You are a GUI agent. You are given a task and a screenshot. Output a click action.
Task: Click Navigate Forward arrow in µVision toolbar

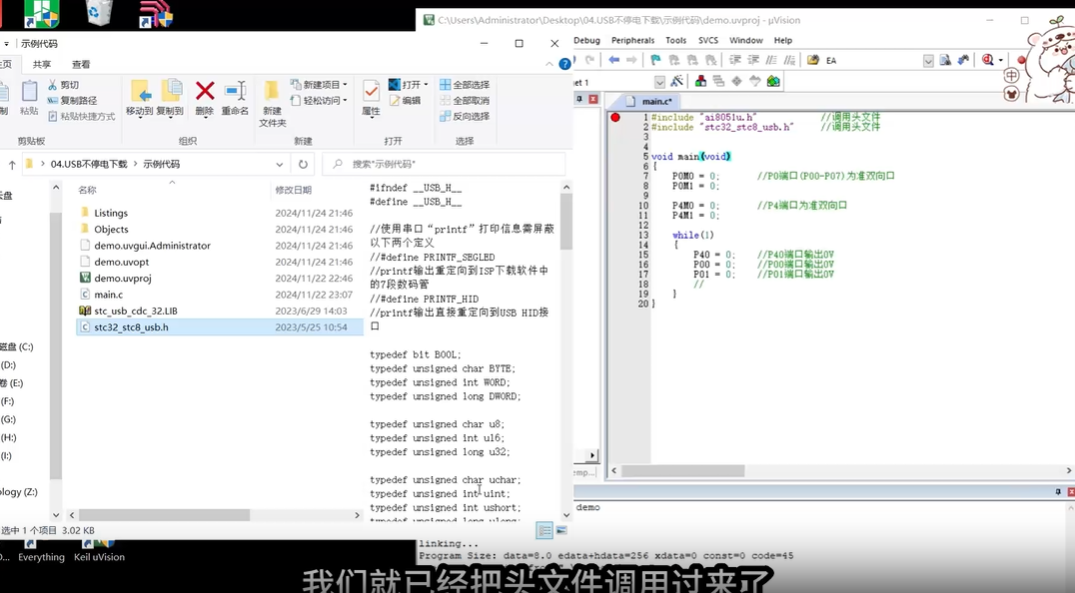[x=631, y=60]
